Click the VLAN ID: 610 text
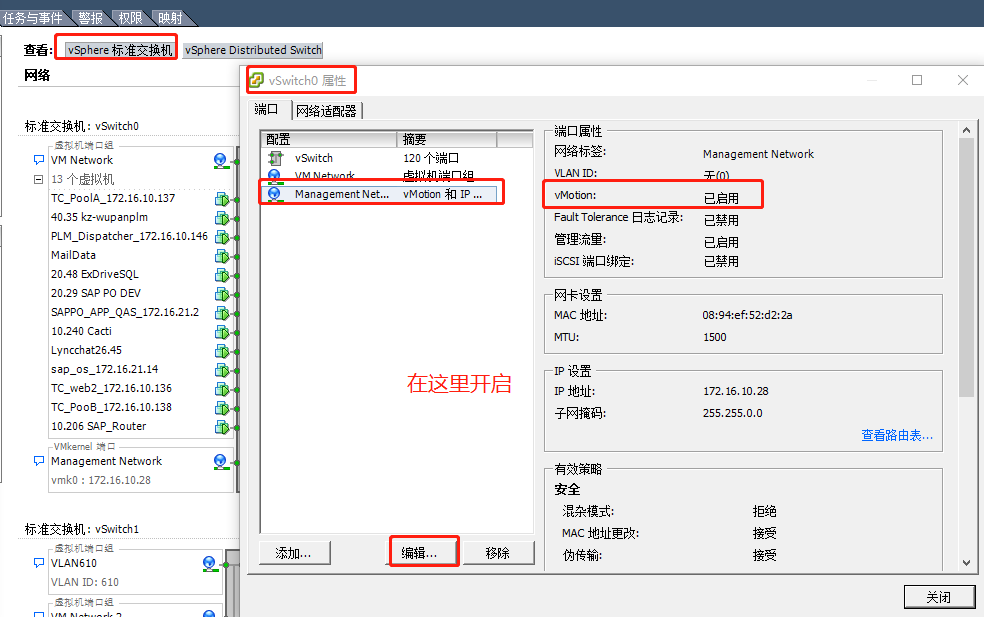984x617 pixels. tap(85, 582)
